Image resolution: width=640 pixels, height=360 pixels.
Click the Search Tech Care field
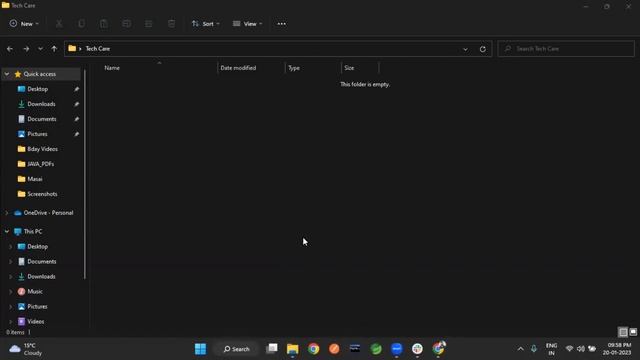[566, 49]
